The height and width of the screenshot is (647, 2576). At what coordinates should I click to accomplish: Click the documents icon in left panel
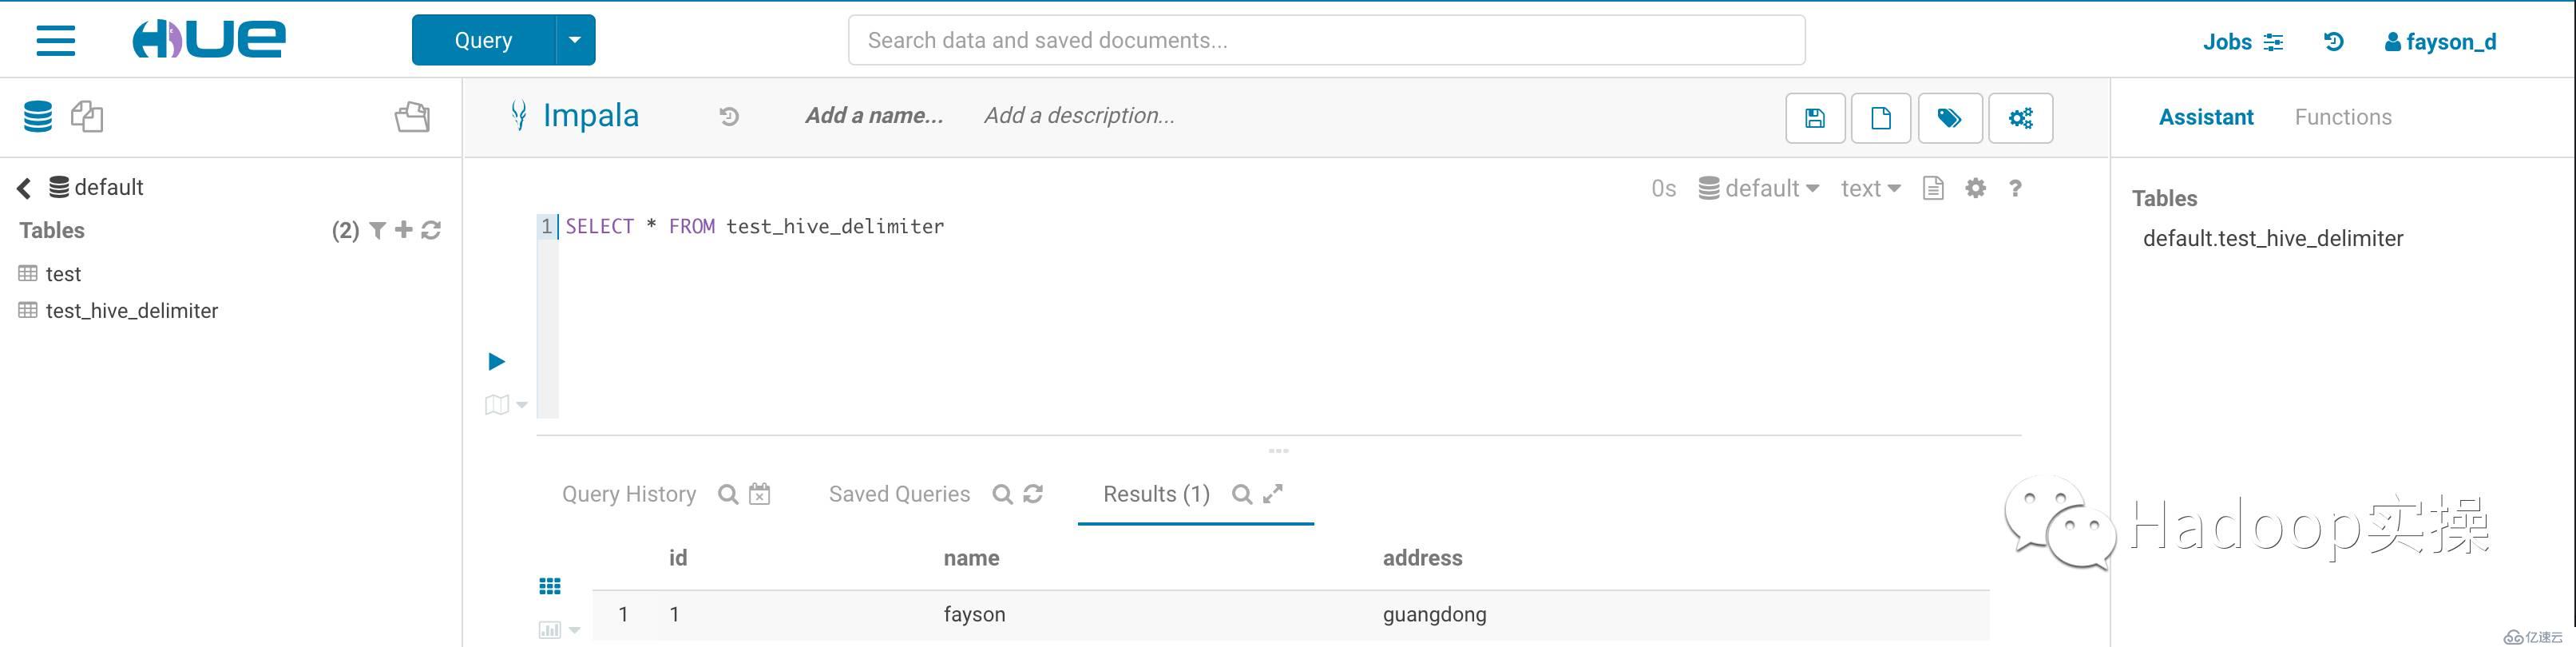(x=87, y=116)
